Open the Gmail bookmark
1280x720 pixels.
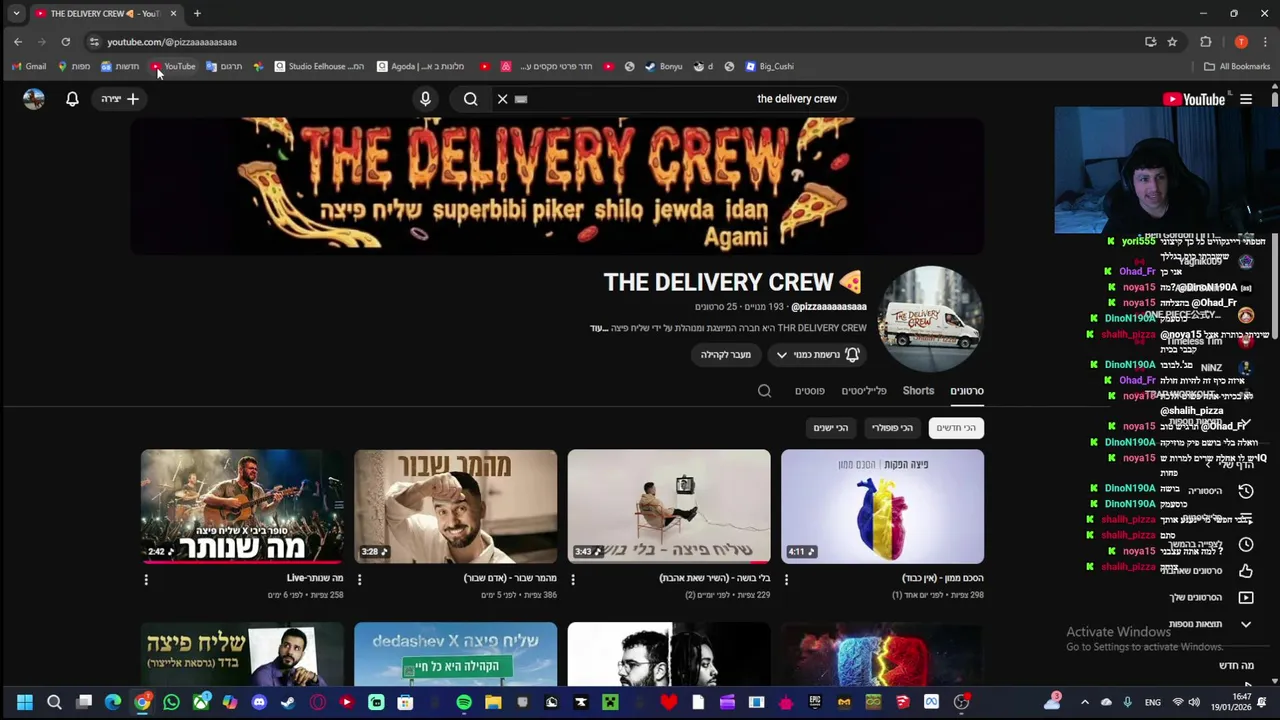(28, 66)
